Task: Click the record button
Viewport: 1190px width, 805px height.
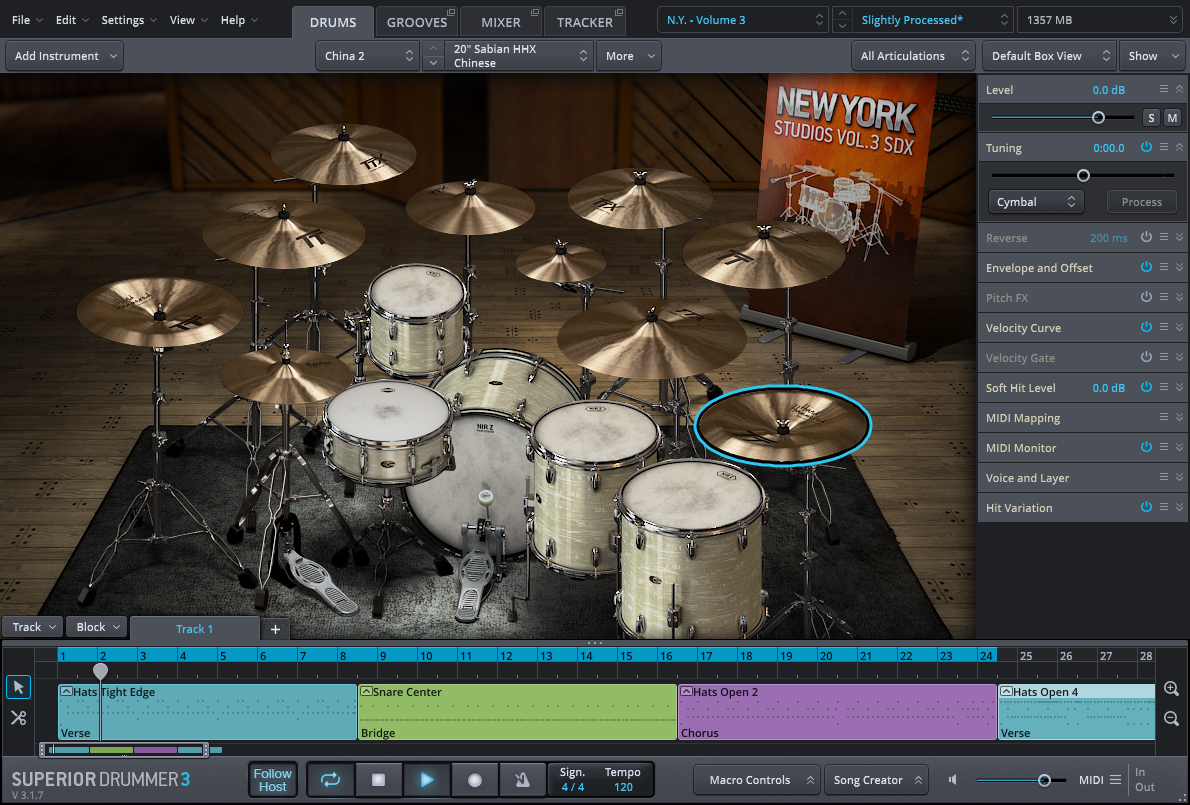Action: click(x=474, y=780)
